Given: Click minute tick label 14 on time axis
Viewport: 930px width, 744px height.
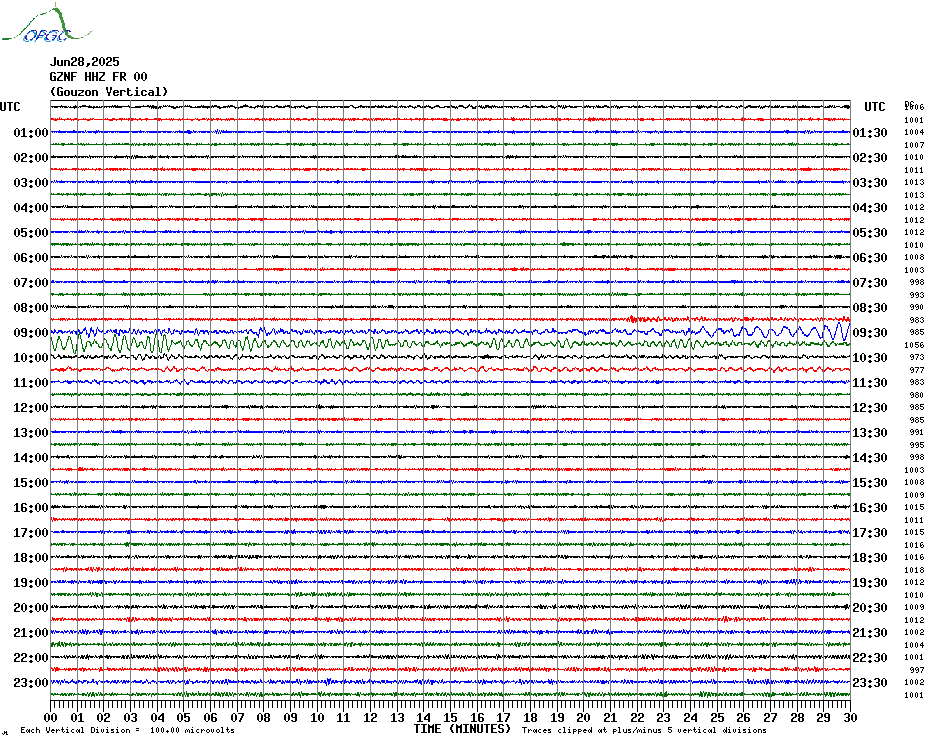Looking at the screenshot, I should point(424,718).
